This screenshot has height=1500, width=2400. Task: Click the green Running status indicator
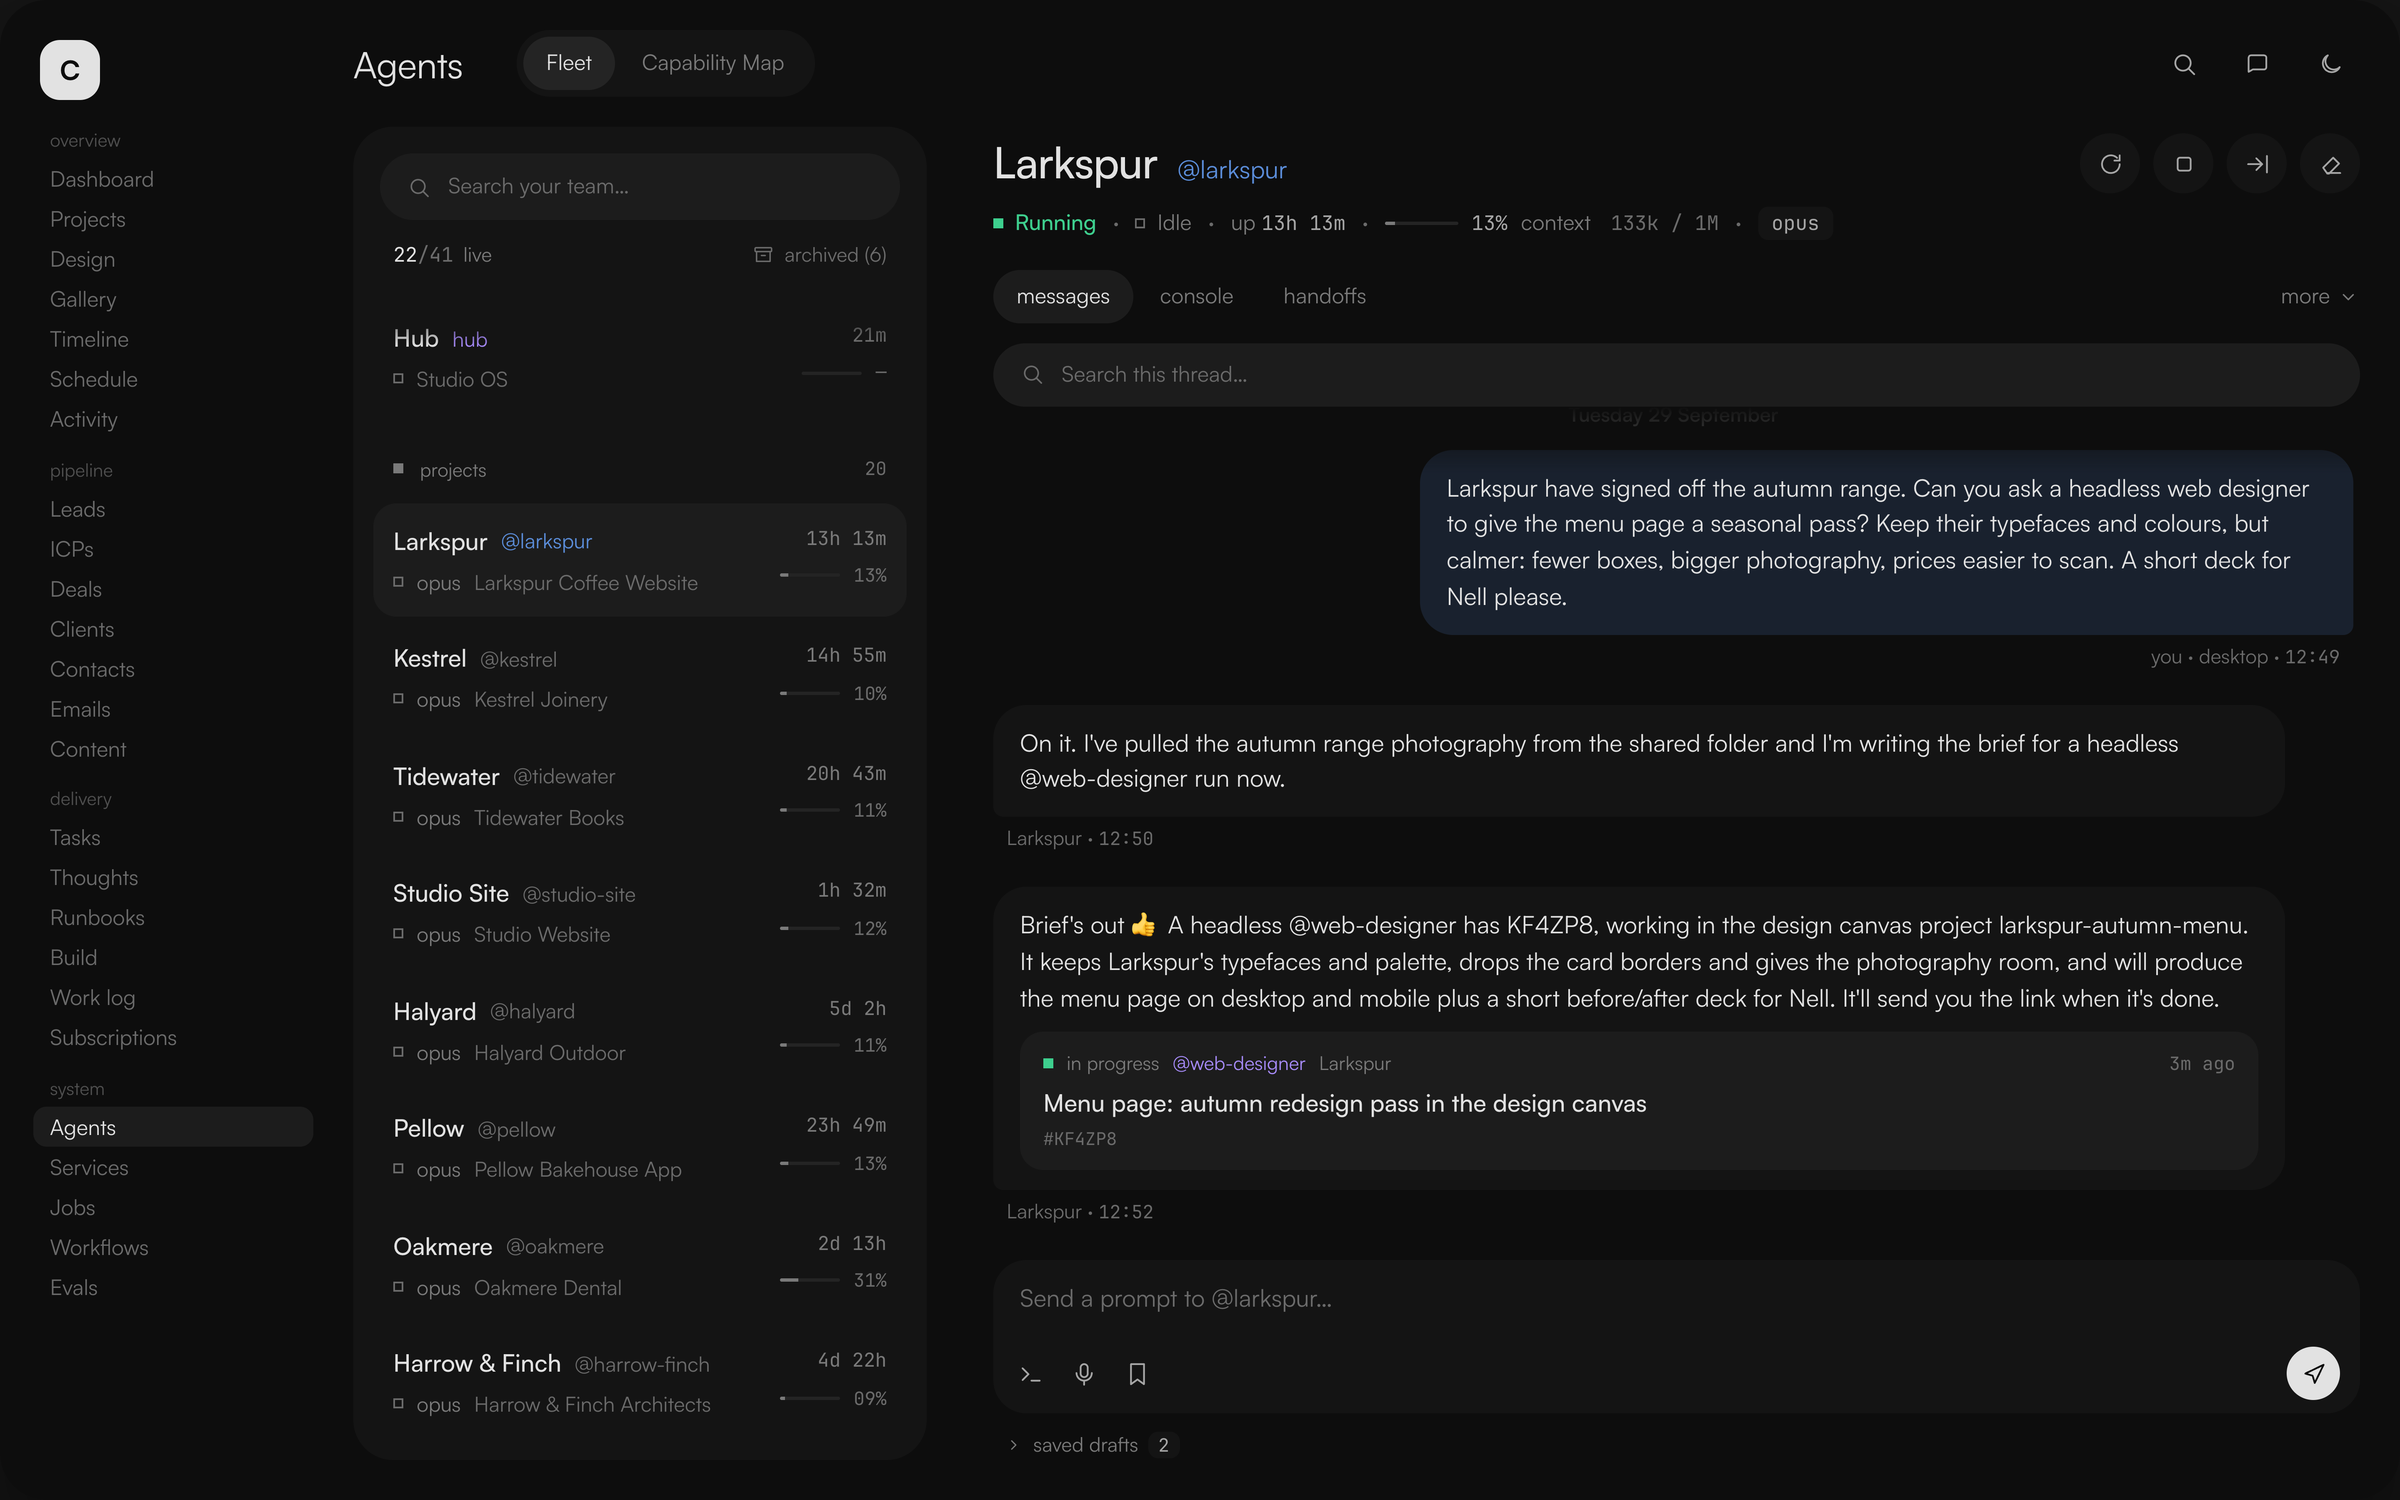pos(1045,223)
